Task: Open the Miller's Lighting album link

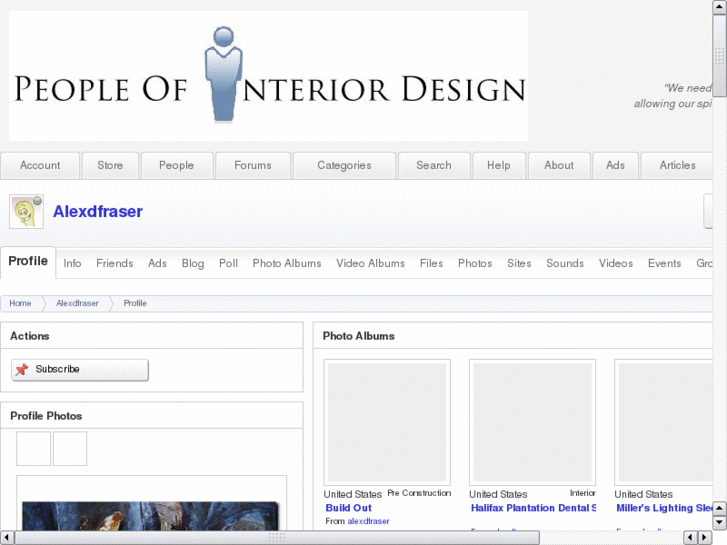Action: pos(664,508)
